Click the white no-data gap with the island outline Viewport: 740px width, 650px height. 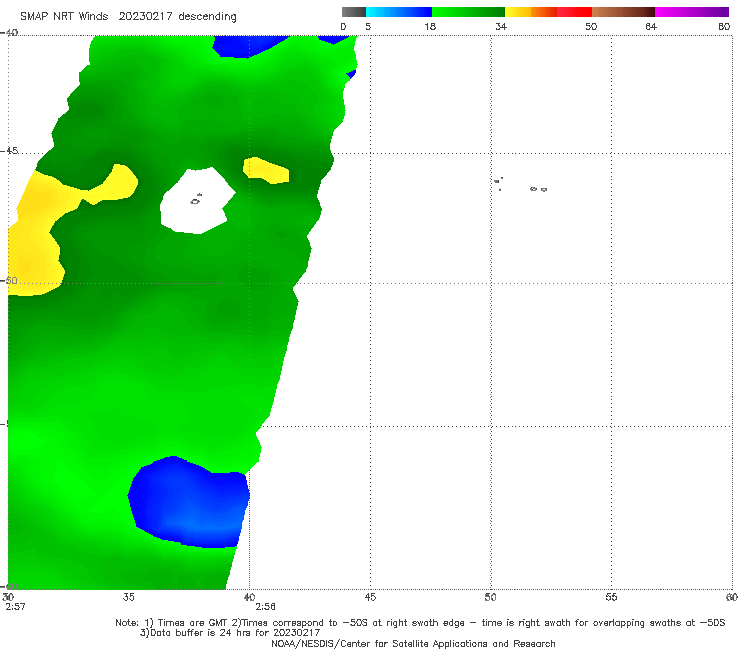click(197, 201)
